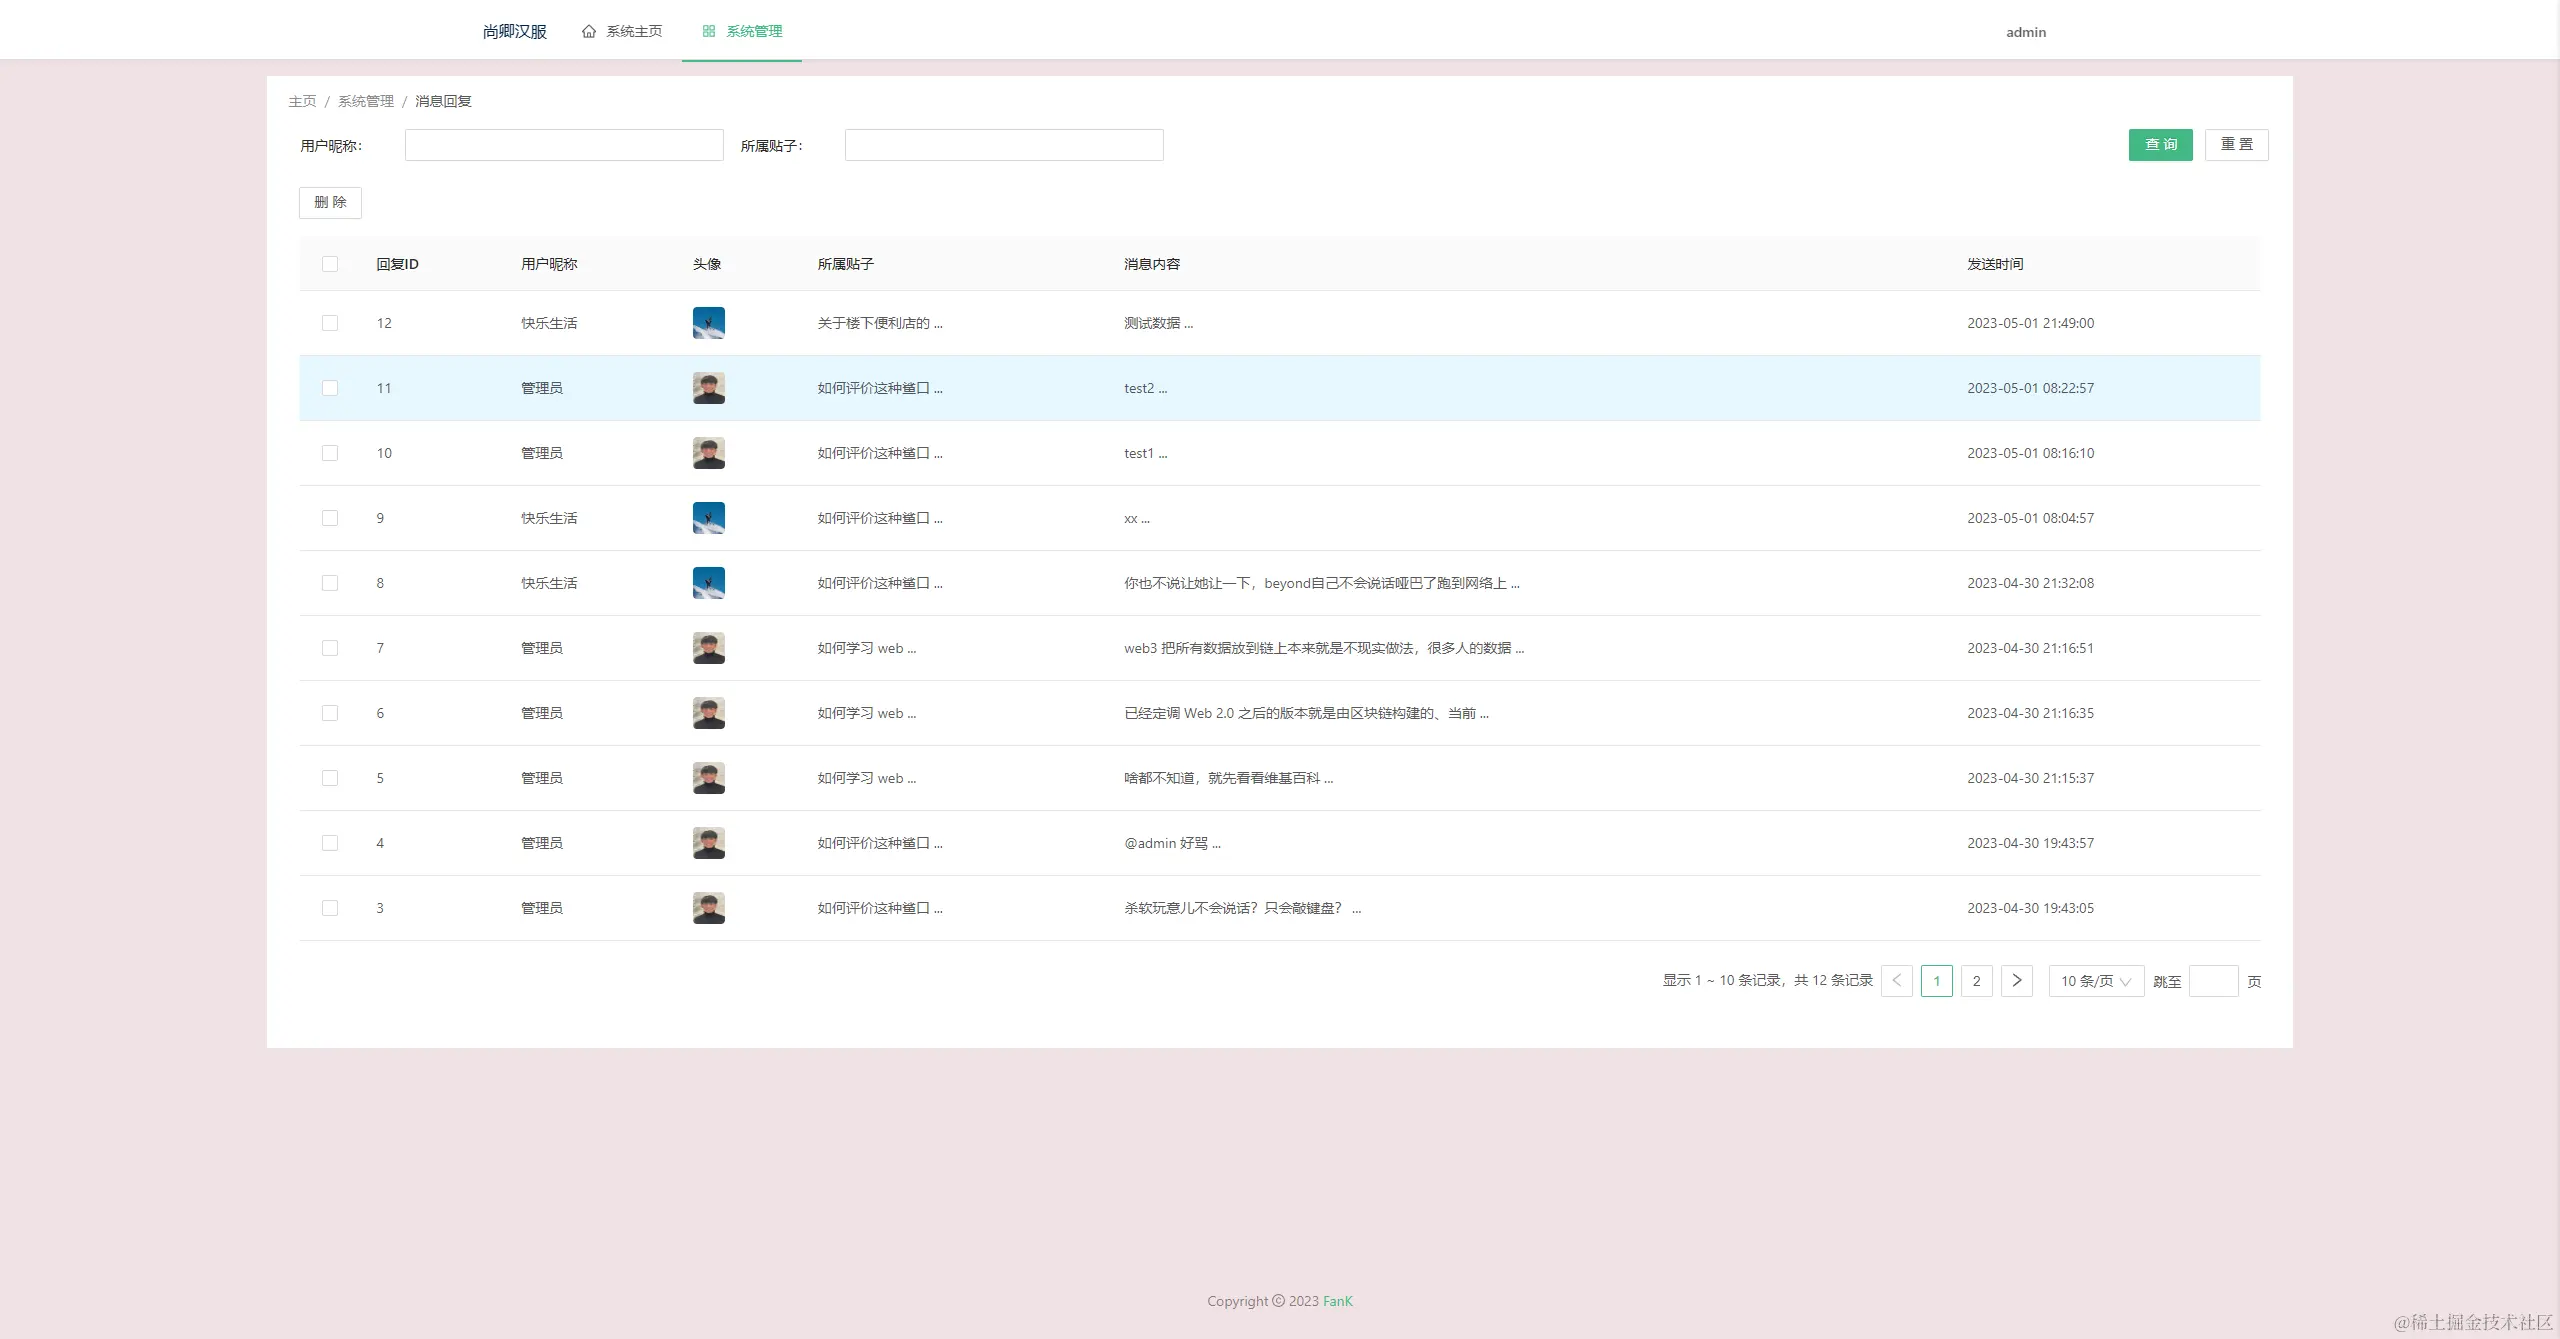This screenshot has height=1339, width=2560.
Task: Open avatar thumbnail in reply ID 12 row
Action: 708,323
